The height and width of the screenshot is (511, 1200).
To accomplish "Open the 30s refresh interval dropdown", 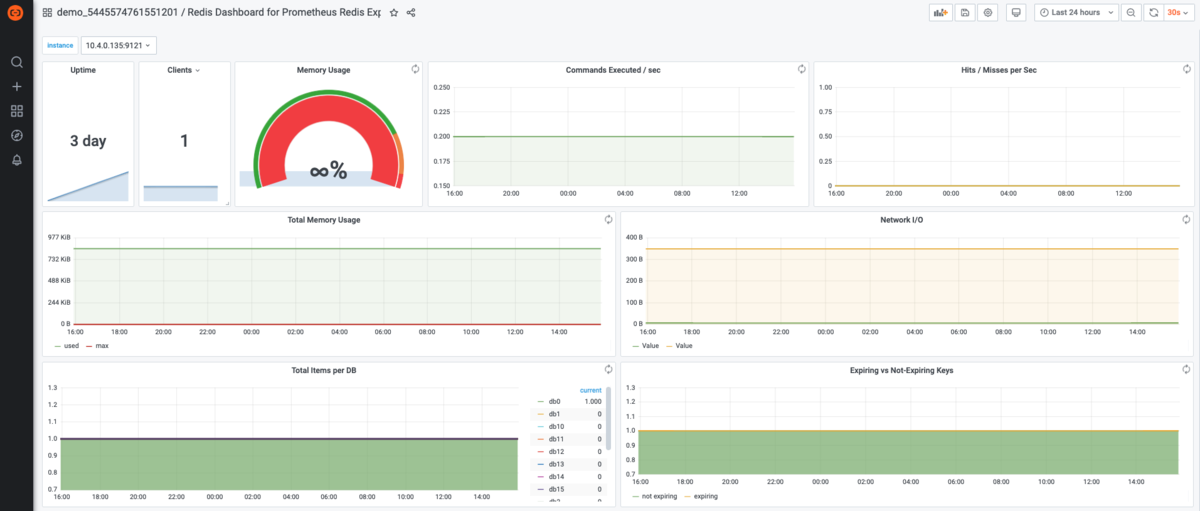I will point(1179,13).
